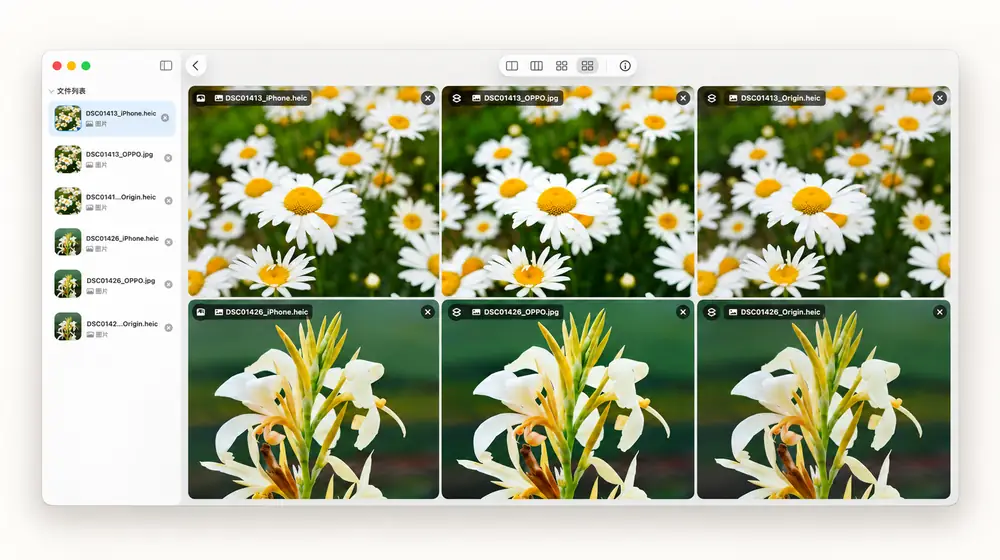Screen dimensions: 1000x560
Task: Select DSC01413_OPPO.jpg in file list
Action: [112, 159]
